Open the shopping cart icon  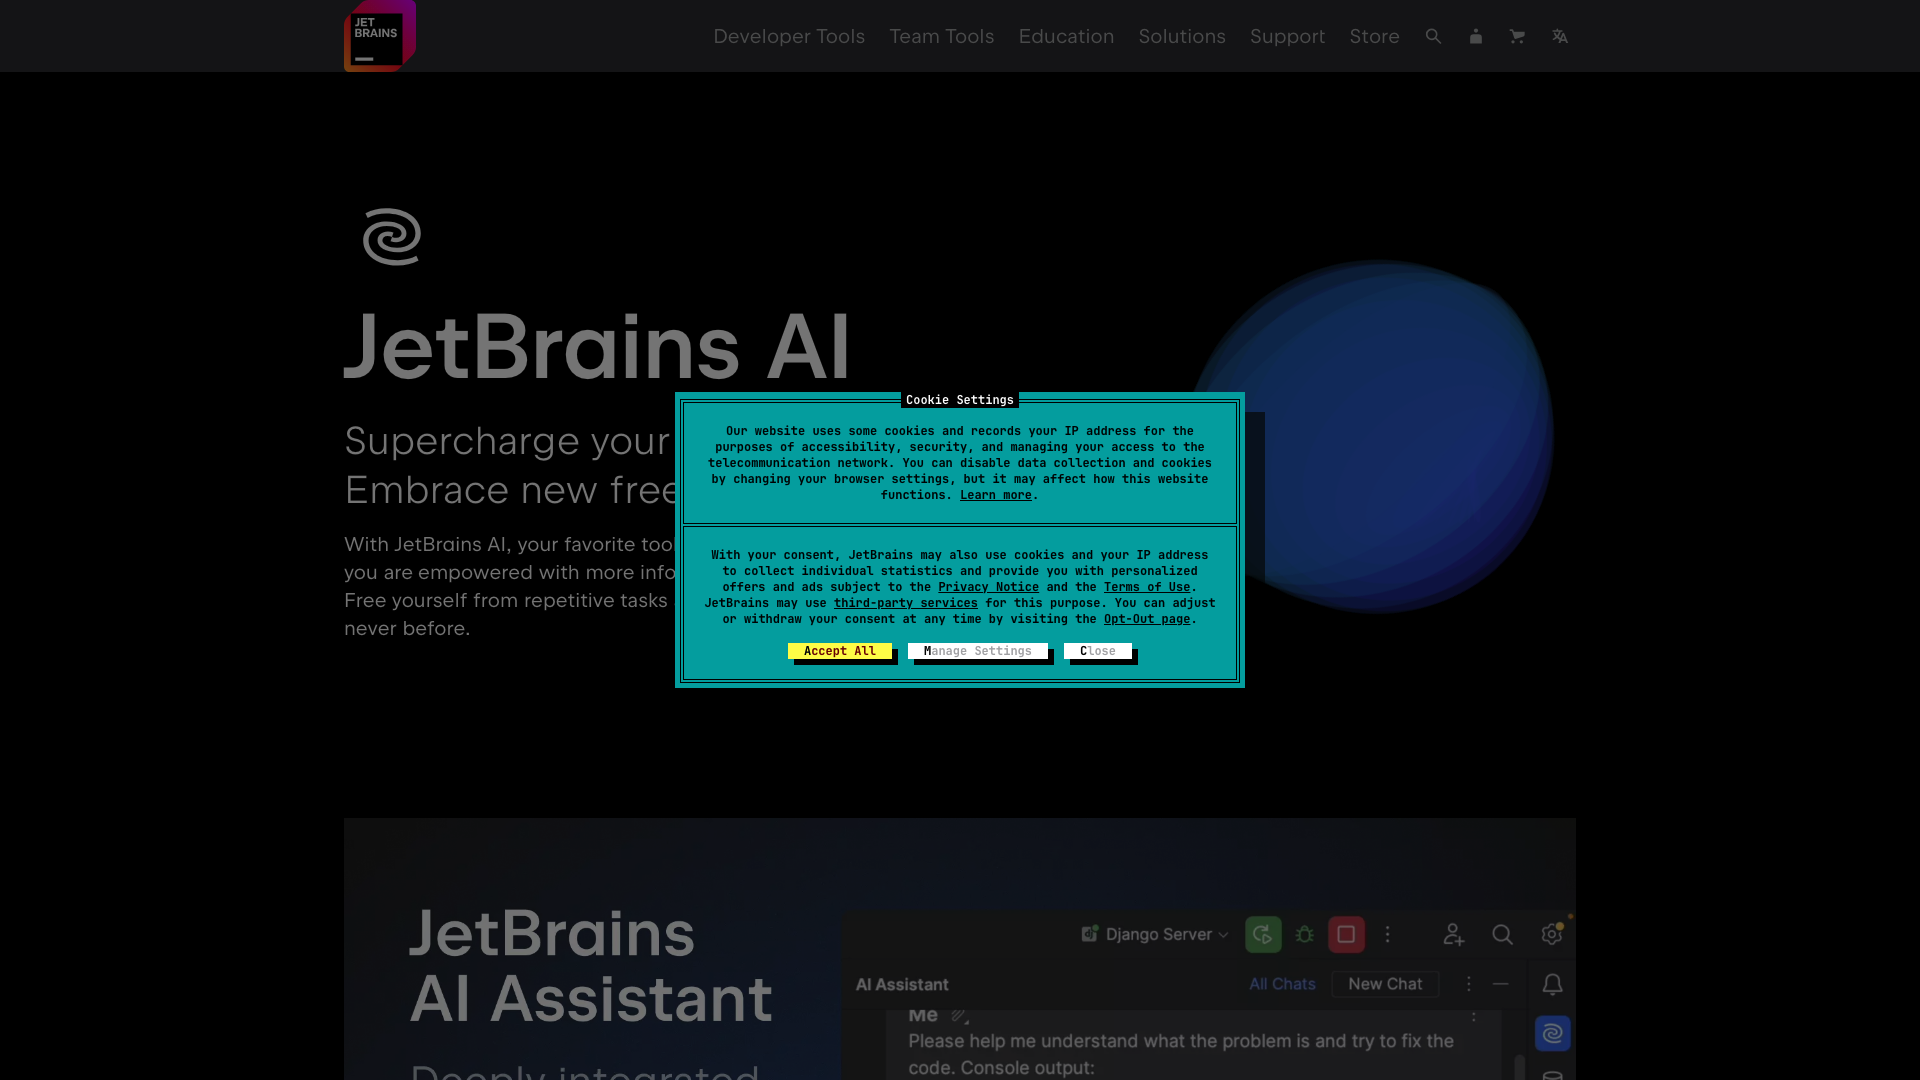(x=1517, y=36)
